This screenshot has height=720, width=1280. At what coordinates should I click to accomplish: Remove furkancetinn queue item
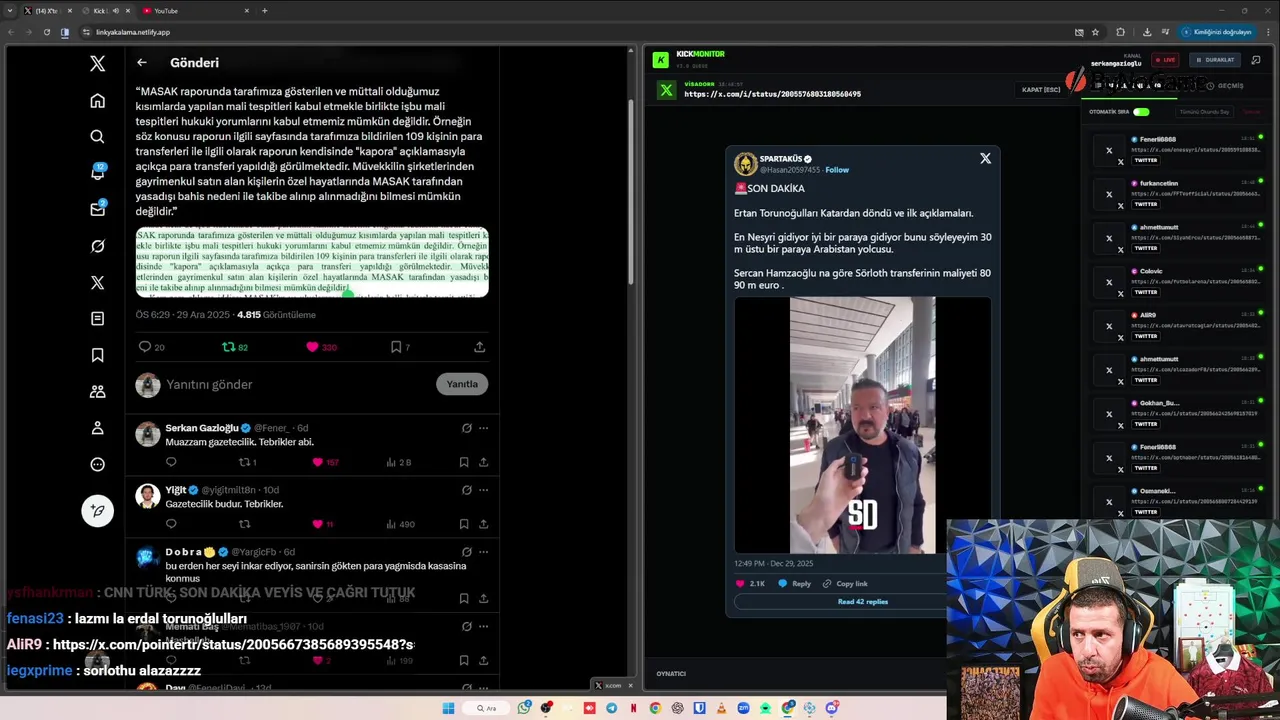pyautogui.click(x=1108, y=194)
